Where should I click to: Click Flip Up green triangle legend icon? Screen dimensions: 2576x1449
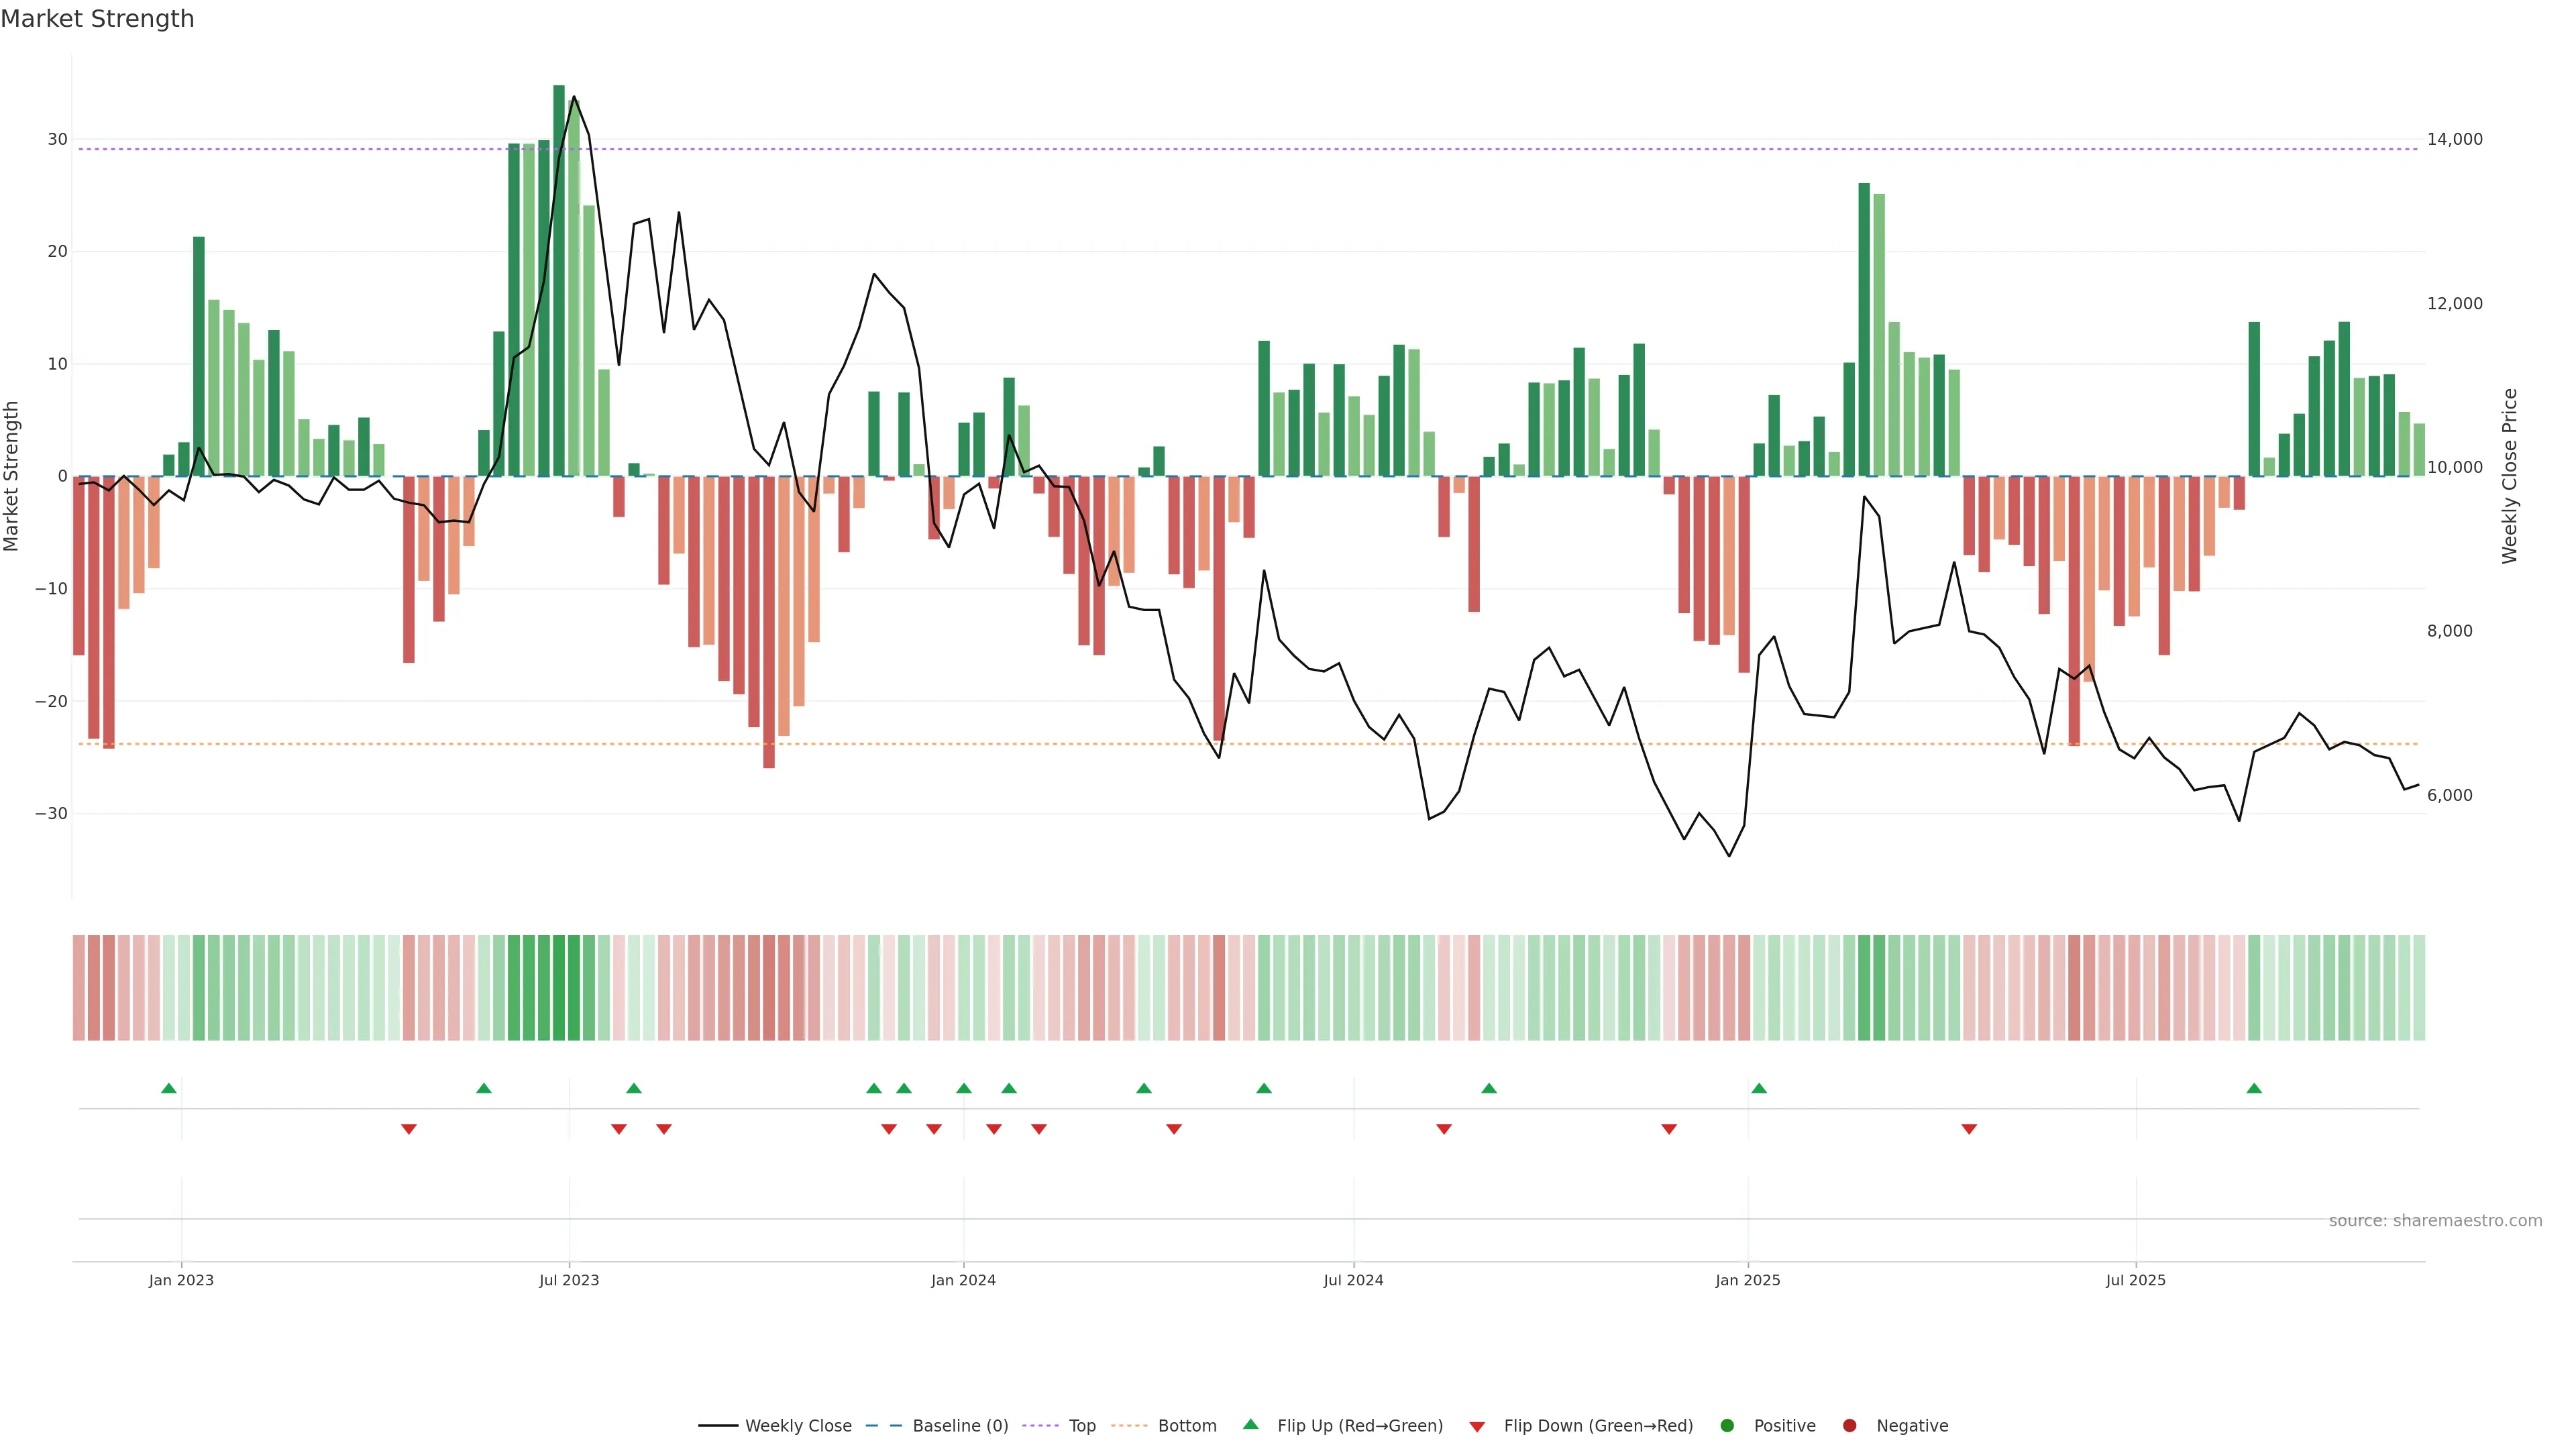coord(1250,1425)
